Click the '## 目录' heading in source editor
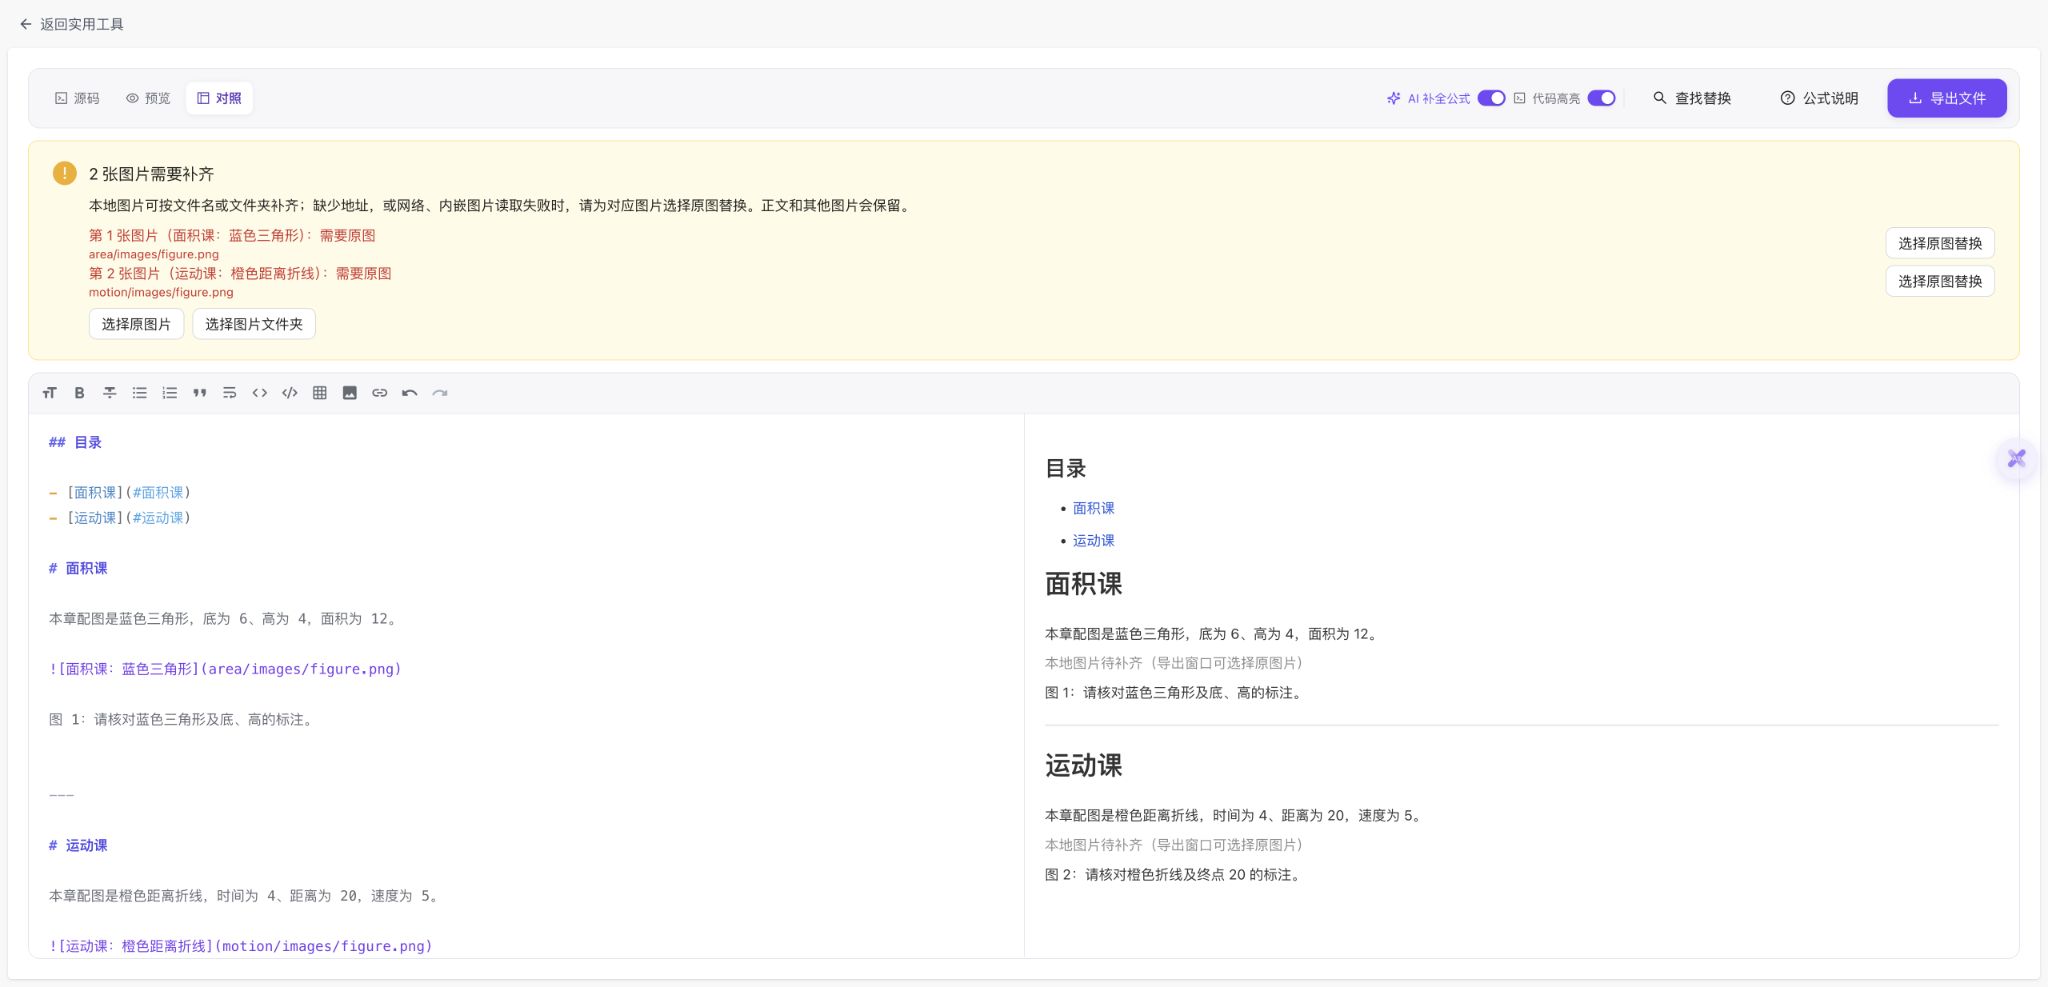2048x987 pixels. [75, 442]
